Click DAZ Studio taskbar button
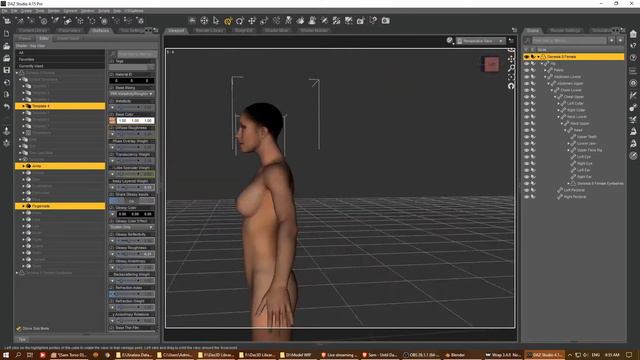 click(544, 355)
